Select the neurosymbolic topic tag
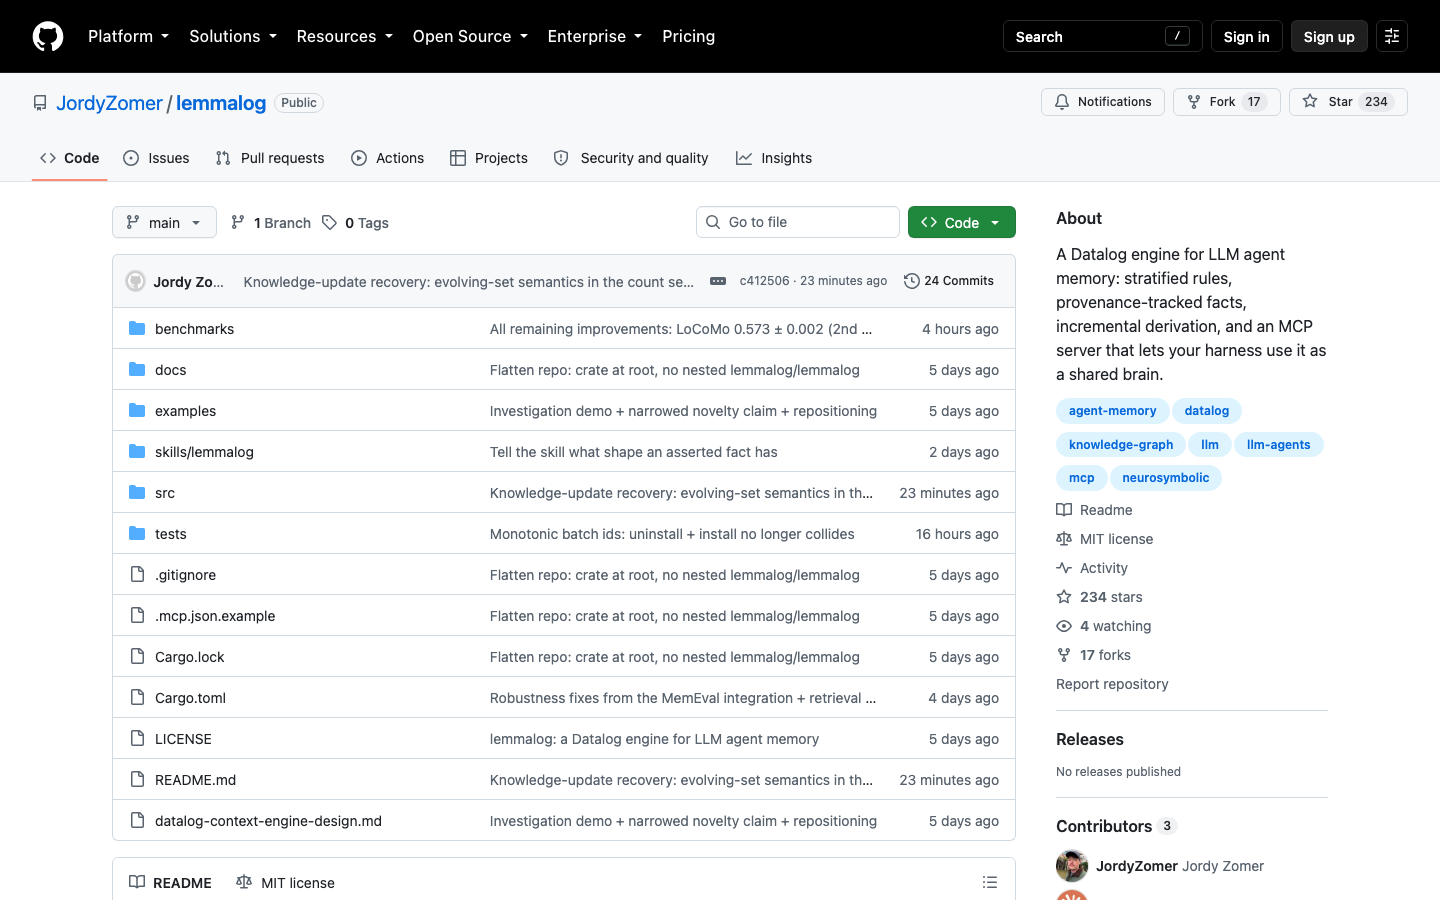This screenshot has height=900, width=1440. (1165, 478)
